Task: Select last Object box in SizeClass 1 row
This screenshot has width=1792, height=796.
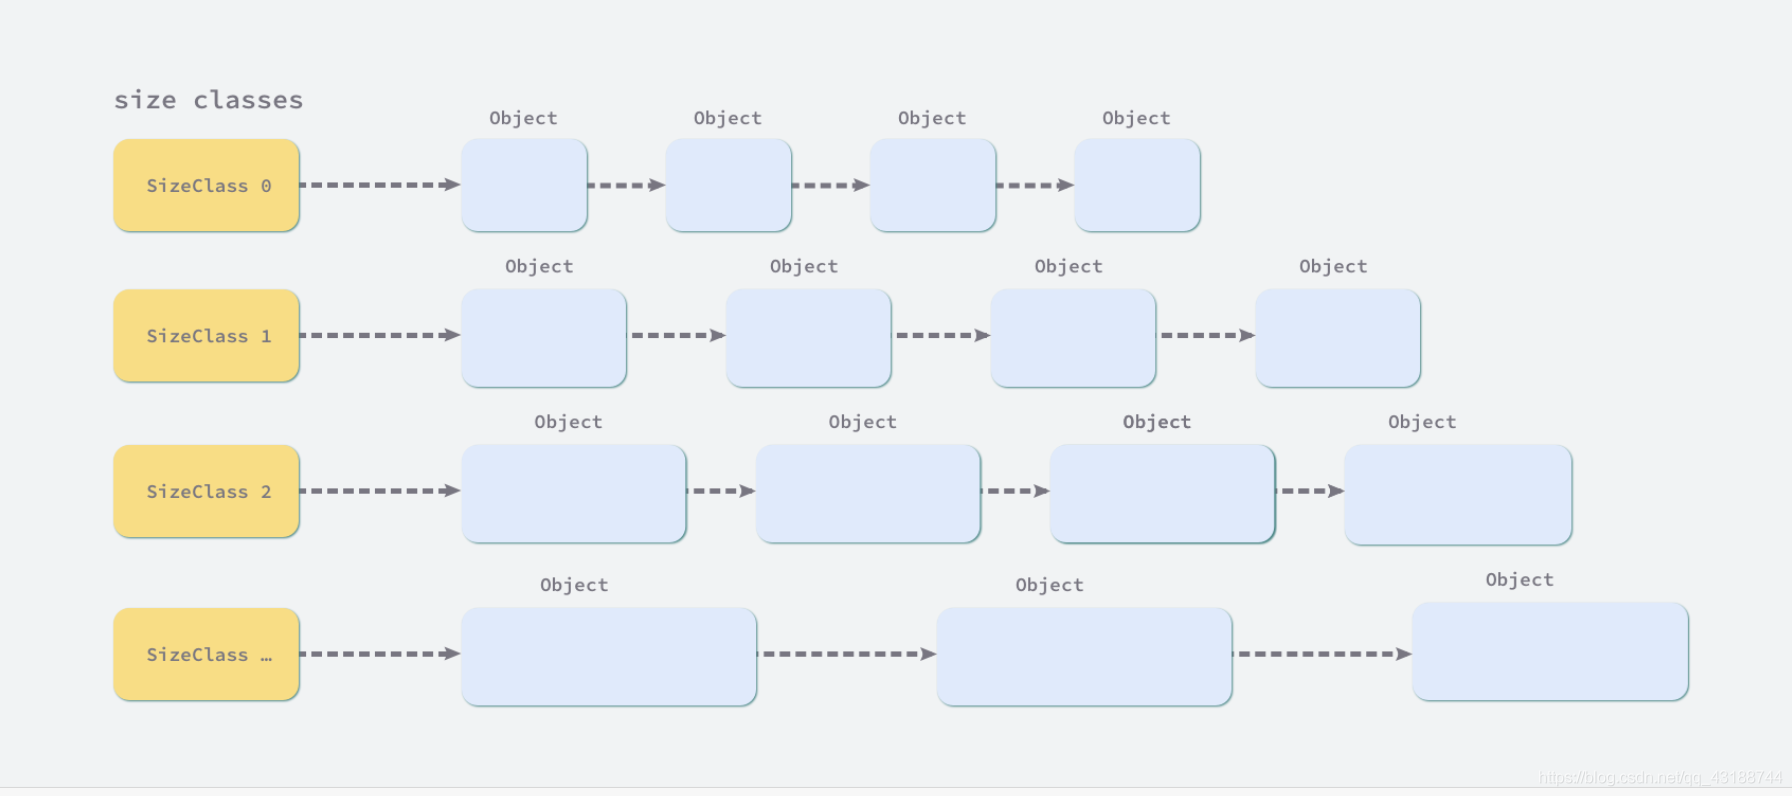Action: tap(1338, 339)
